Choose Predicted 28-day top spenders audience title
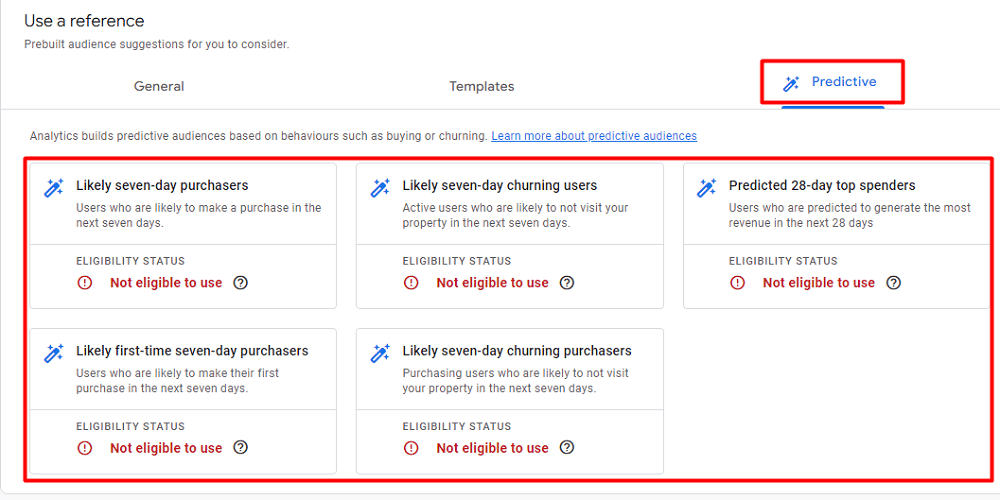1000x500 pixels. point(822,185)
